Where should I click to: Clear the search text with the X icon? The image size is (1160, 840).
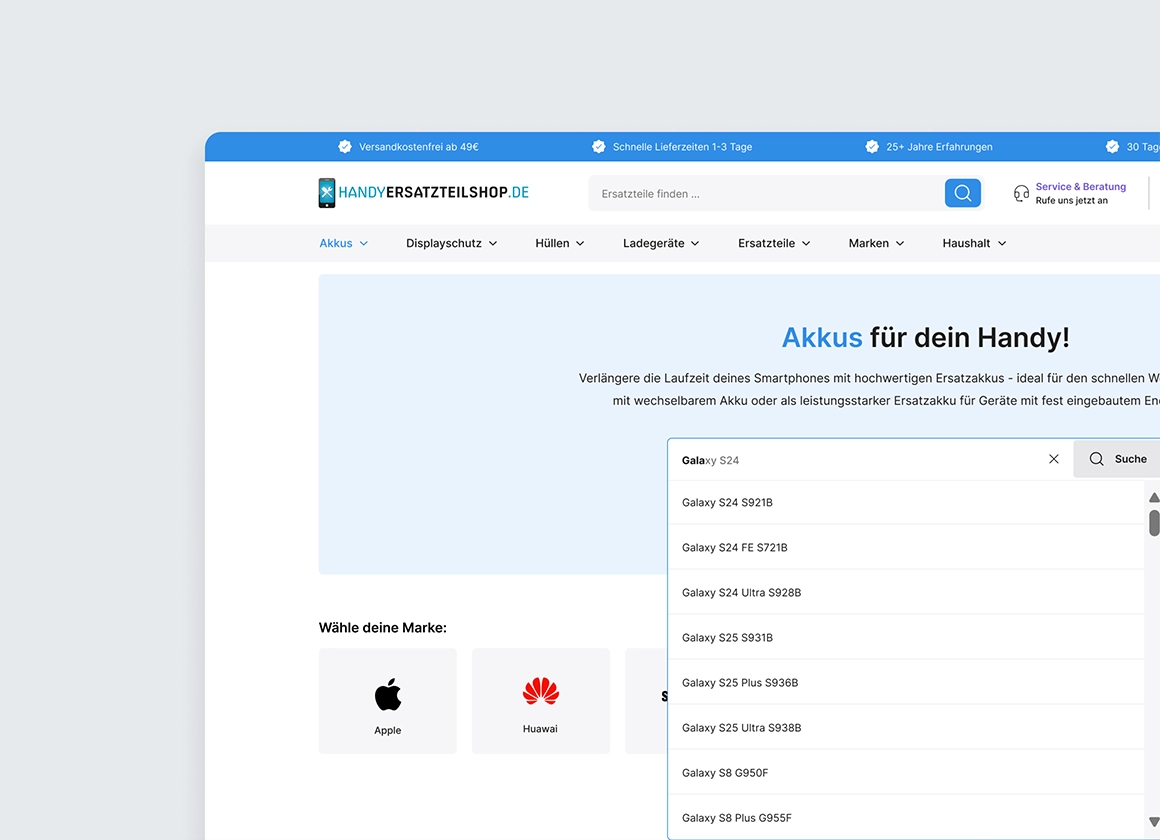pos(1053,459)
